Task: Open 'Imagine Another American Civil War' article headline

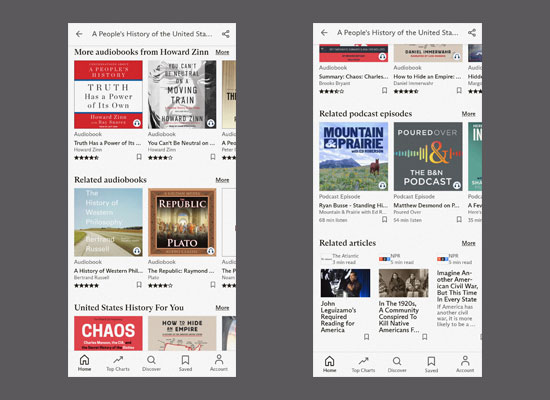Action: coord(457,286)
